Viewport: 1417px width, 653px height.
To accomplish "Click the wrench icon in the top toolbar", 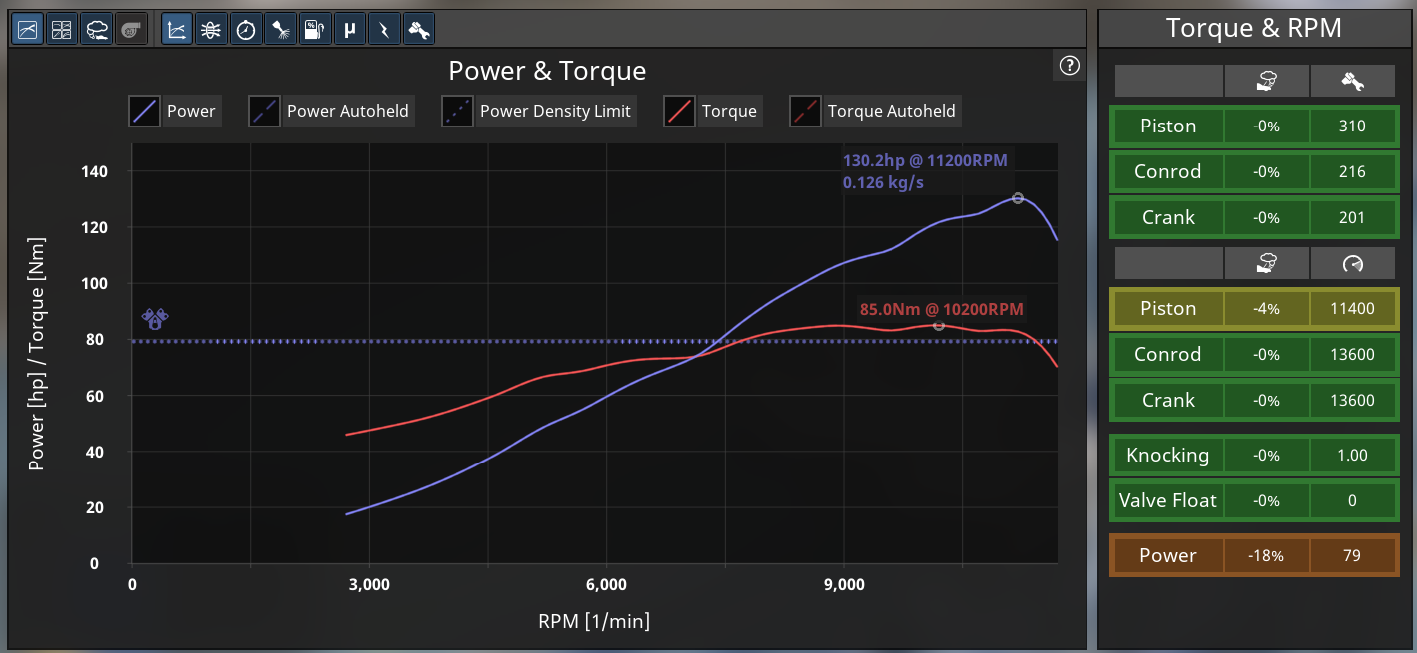I will point(418,30).
